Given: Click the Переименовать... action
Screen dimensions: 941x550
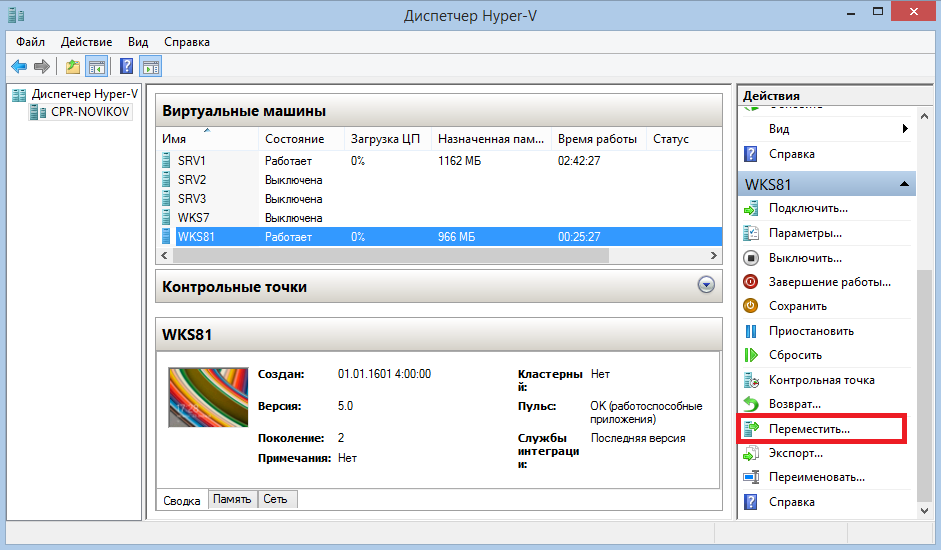Looking at the screenshot, I should (816, 477).
